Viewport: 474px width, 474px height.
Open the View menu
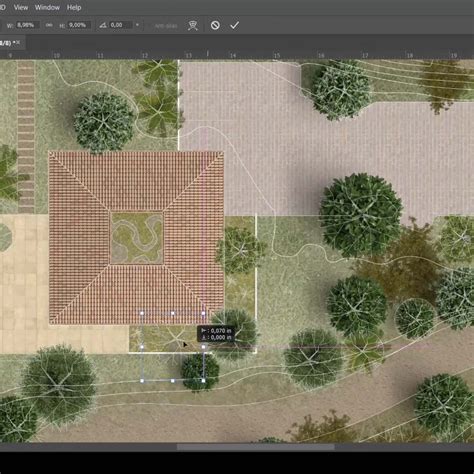pos(21,7)
